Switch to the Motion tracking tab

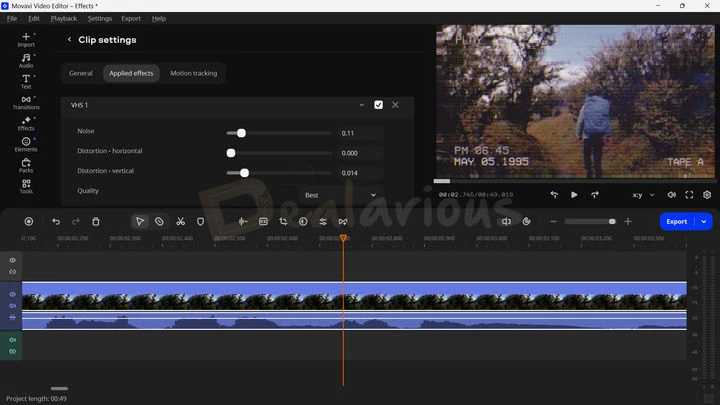click(x=193, y=73)
